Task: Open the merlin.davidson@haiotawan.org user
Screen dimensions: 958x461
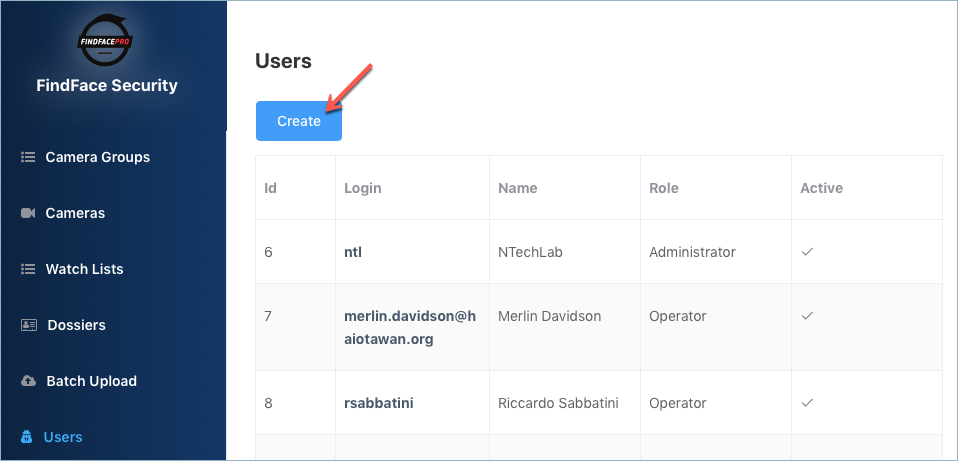Action: pos(409,328)
